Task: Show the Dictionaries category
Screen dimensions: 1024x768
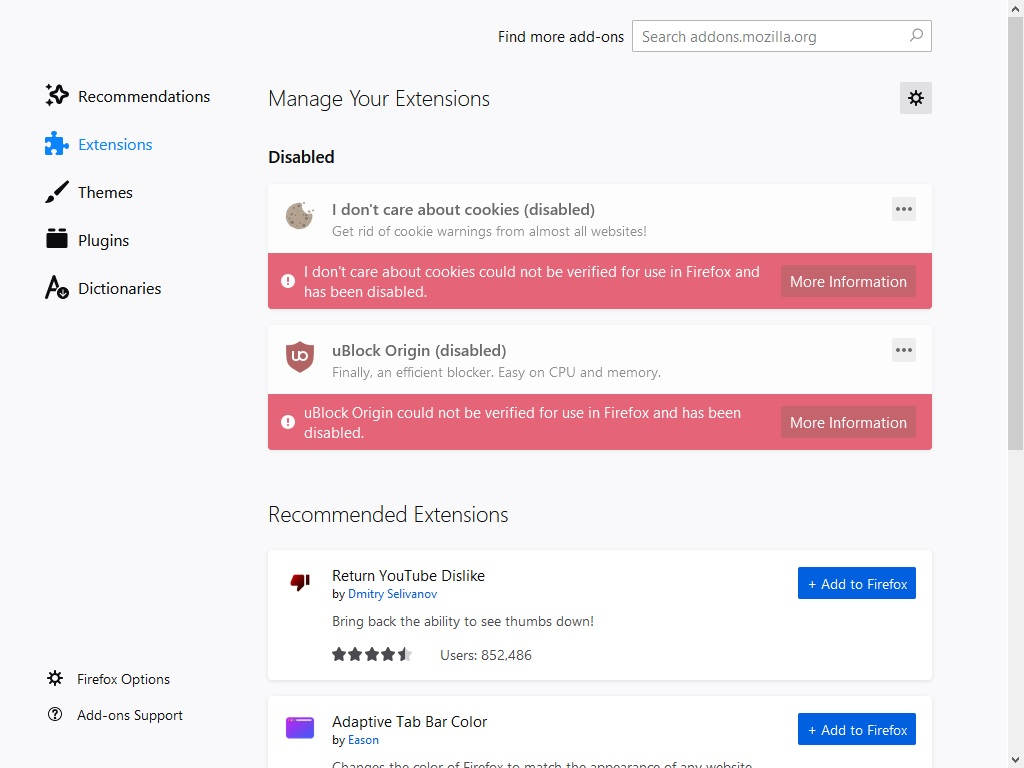Action: (103, 288)
